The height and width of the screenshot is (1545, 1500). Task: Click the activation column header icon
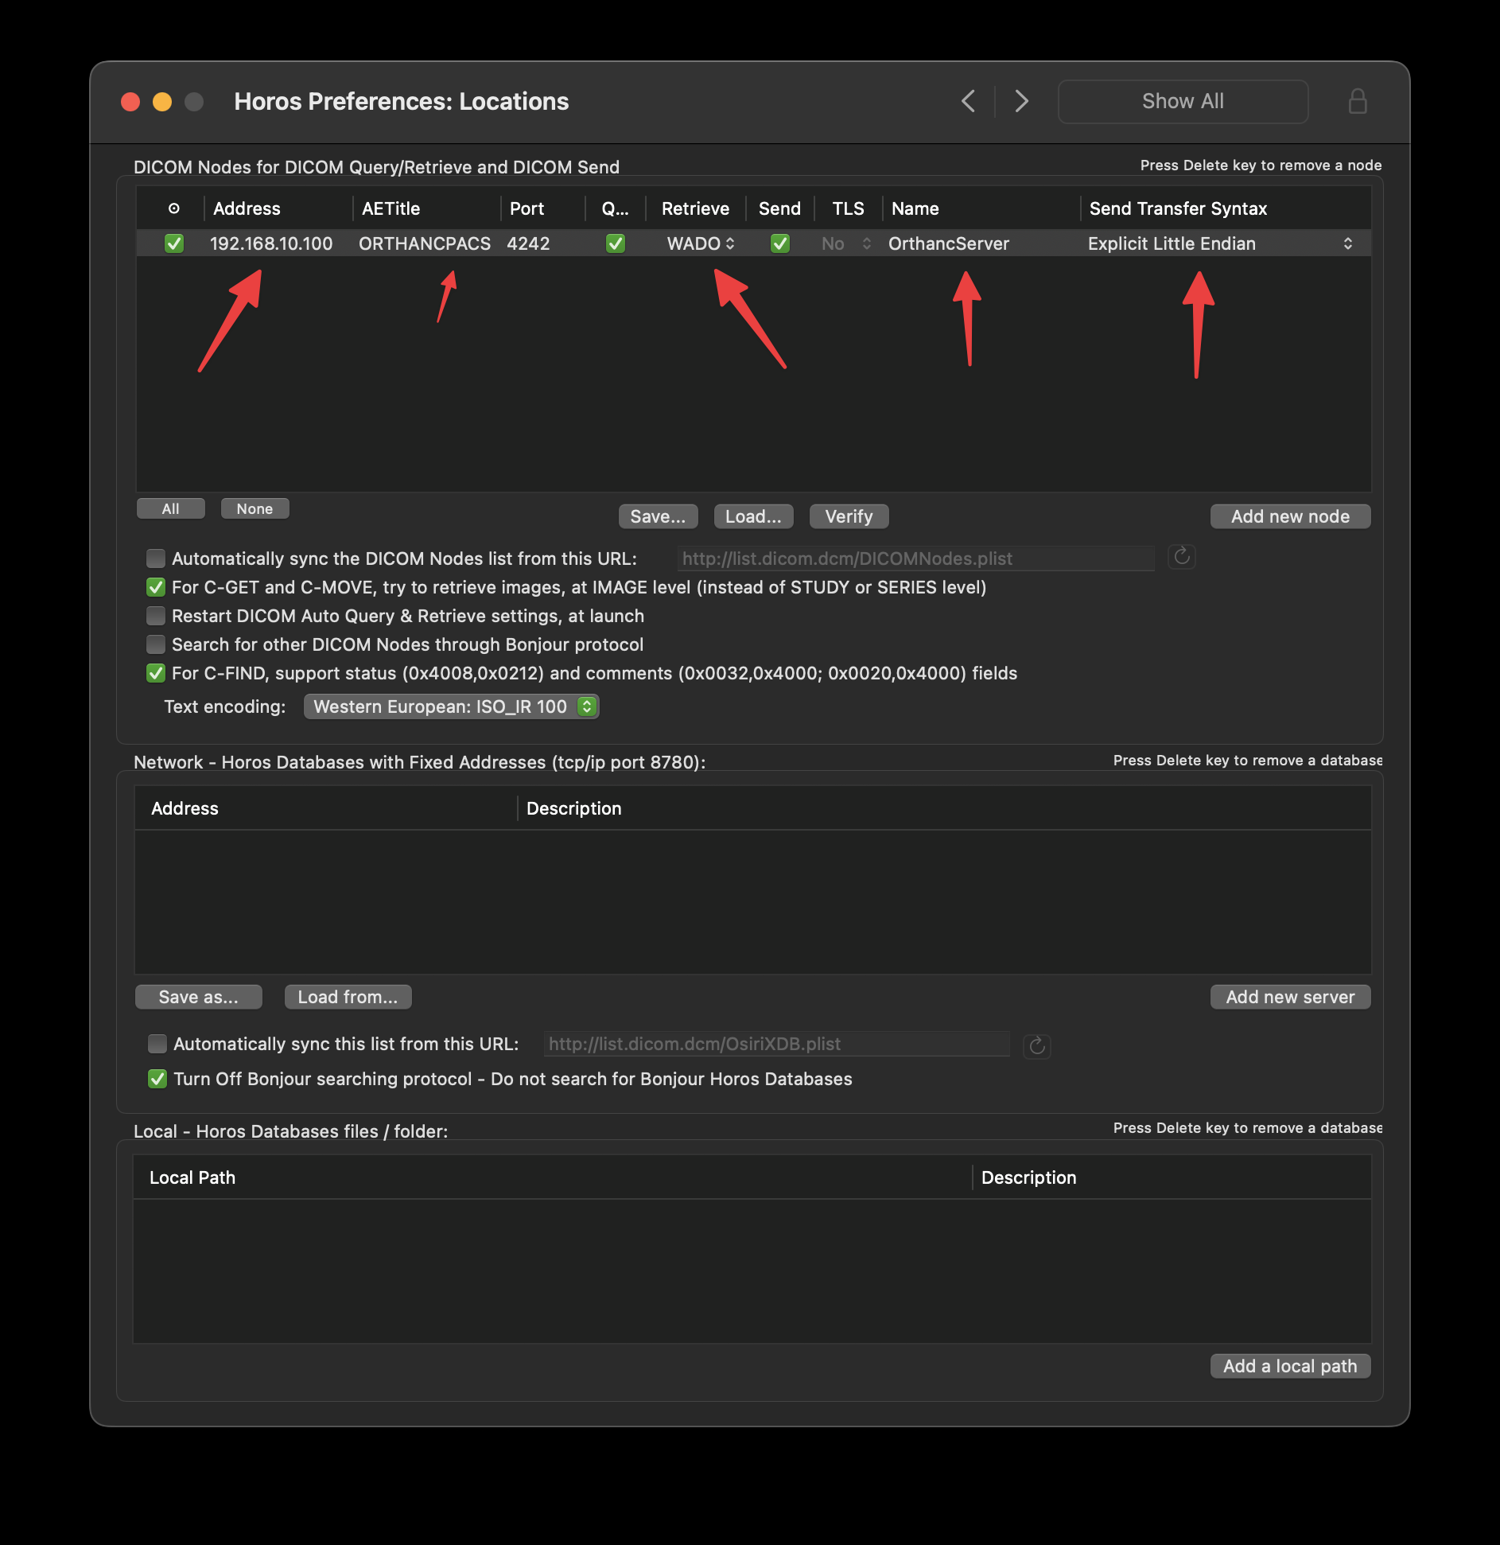tap(174, 208)
